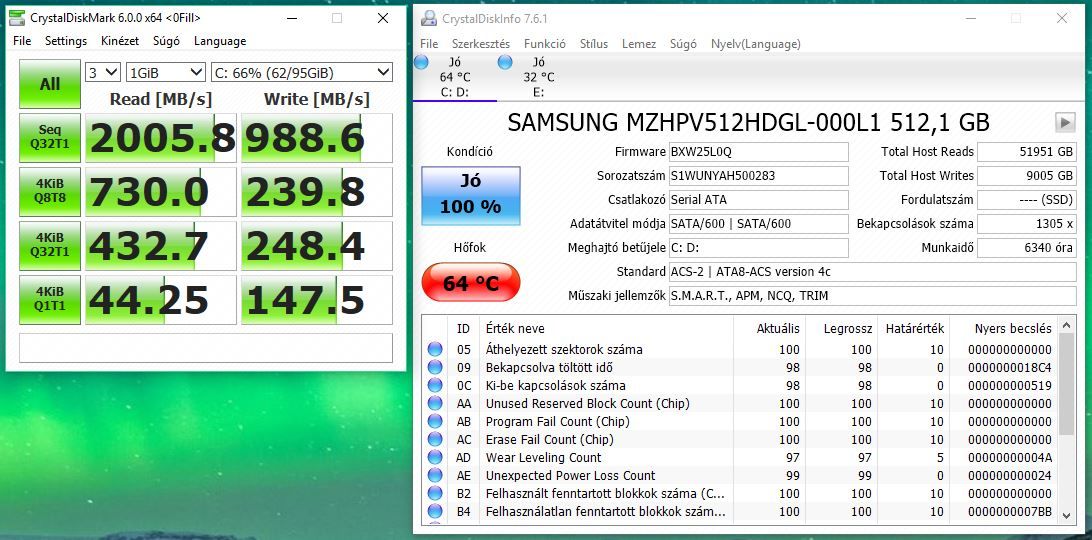Screen dimensions: 1092x540
Task: Click status orb of attribute AC row
Action: coord(435,440)
